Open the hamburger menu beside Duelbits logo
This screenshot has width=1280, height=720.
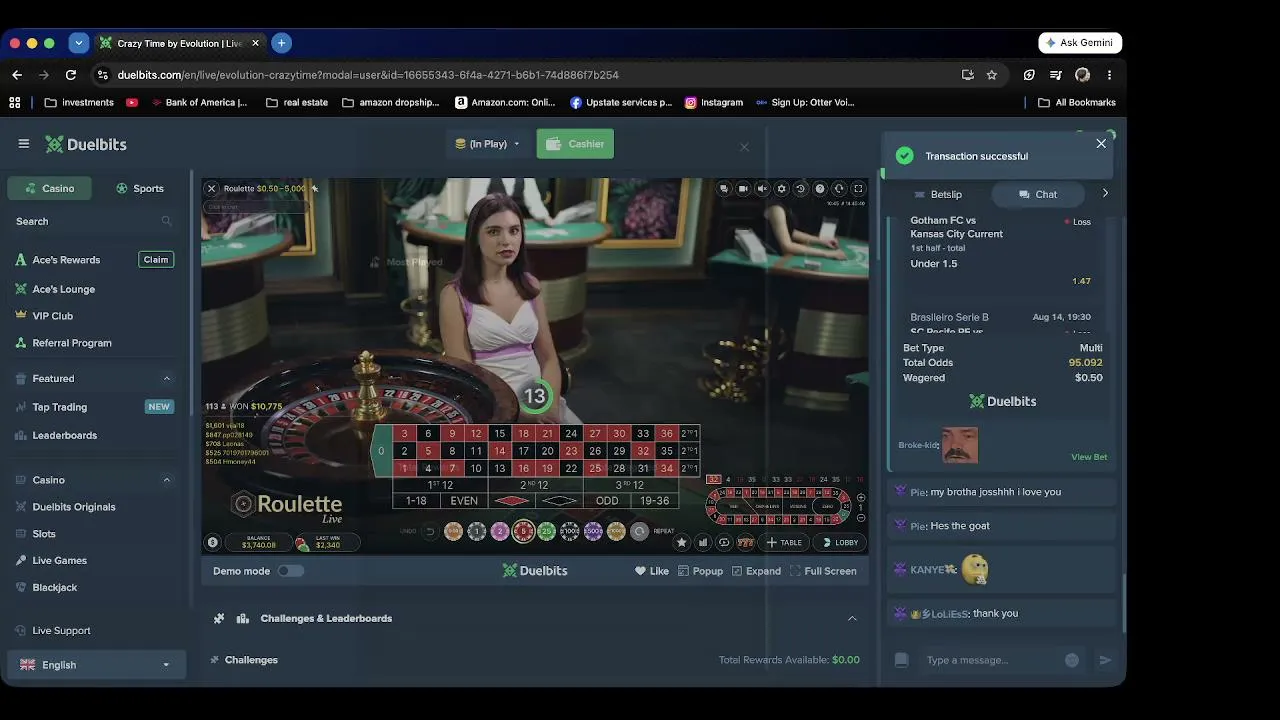pos(24,144)
